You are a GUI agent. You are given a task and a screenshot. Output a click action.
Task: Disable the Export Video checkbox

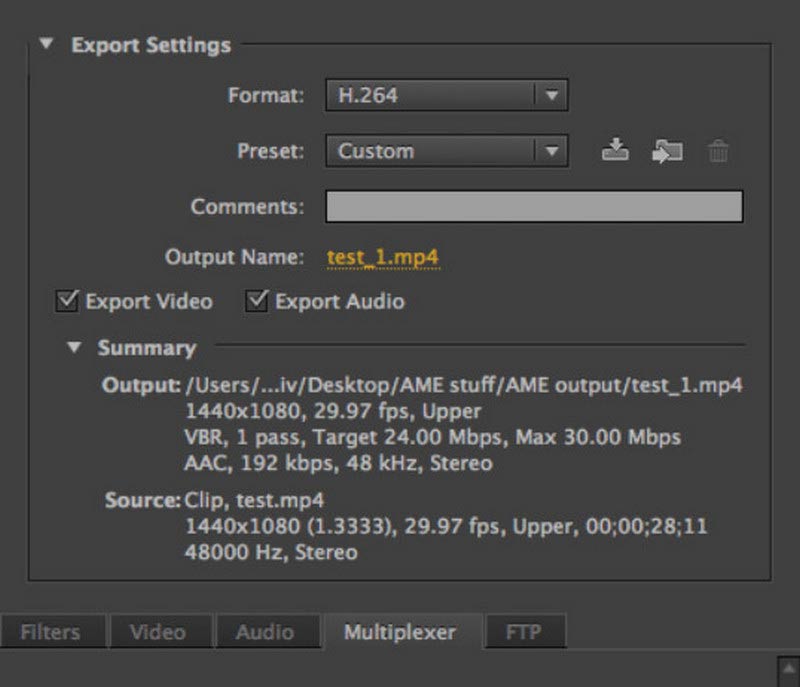(x=64, y=301)
